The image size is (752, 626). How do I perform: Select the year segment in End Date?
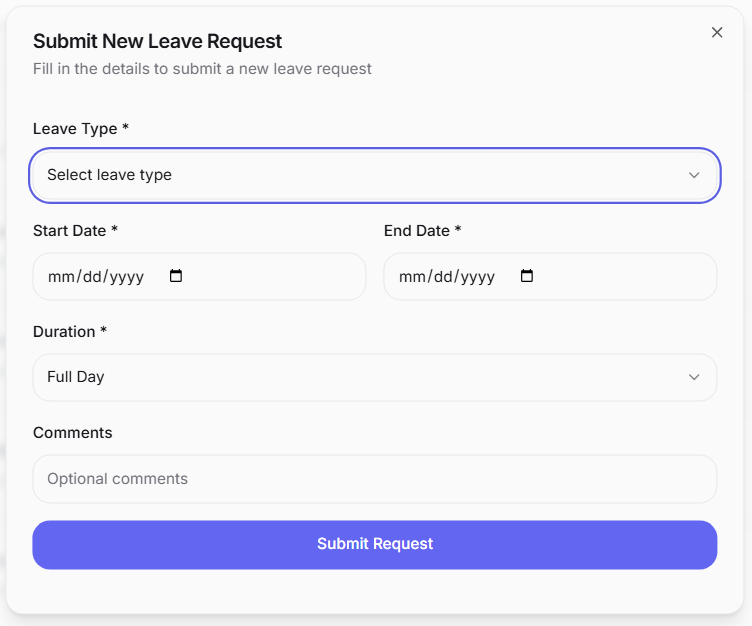[477, 277]
